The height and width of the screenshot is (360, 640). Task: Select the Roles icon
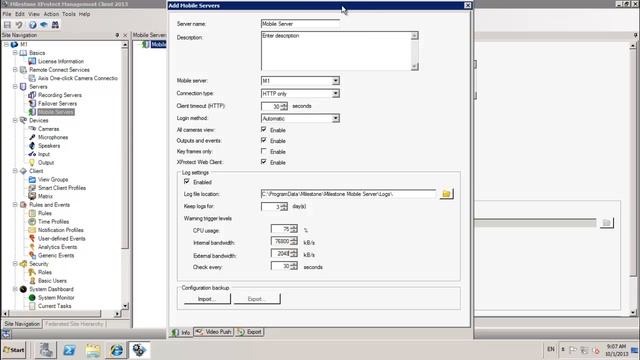tap(32, 272)
